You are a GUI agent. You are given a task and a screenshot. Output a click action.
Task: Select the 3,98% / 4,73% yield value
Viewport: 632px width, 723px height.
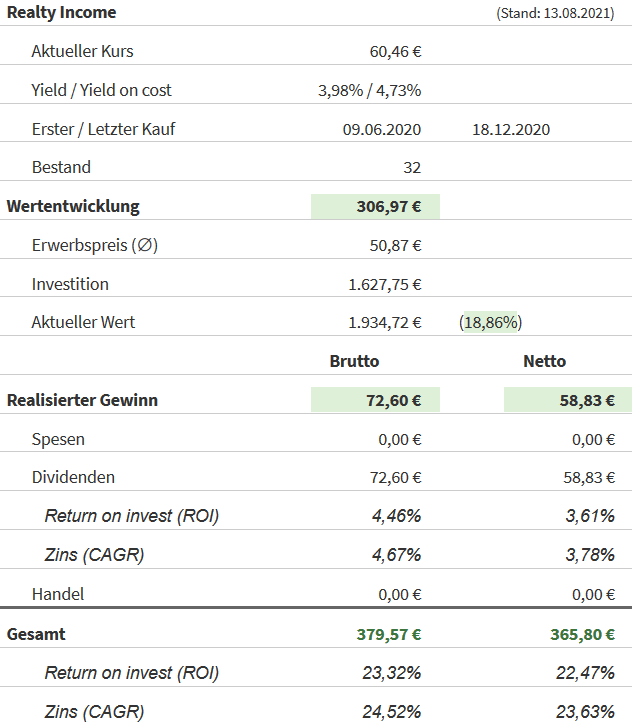(x=369, y=90)
